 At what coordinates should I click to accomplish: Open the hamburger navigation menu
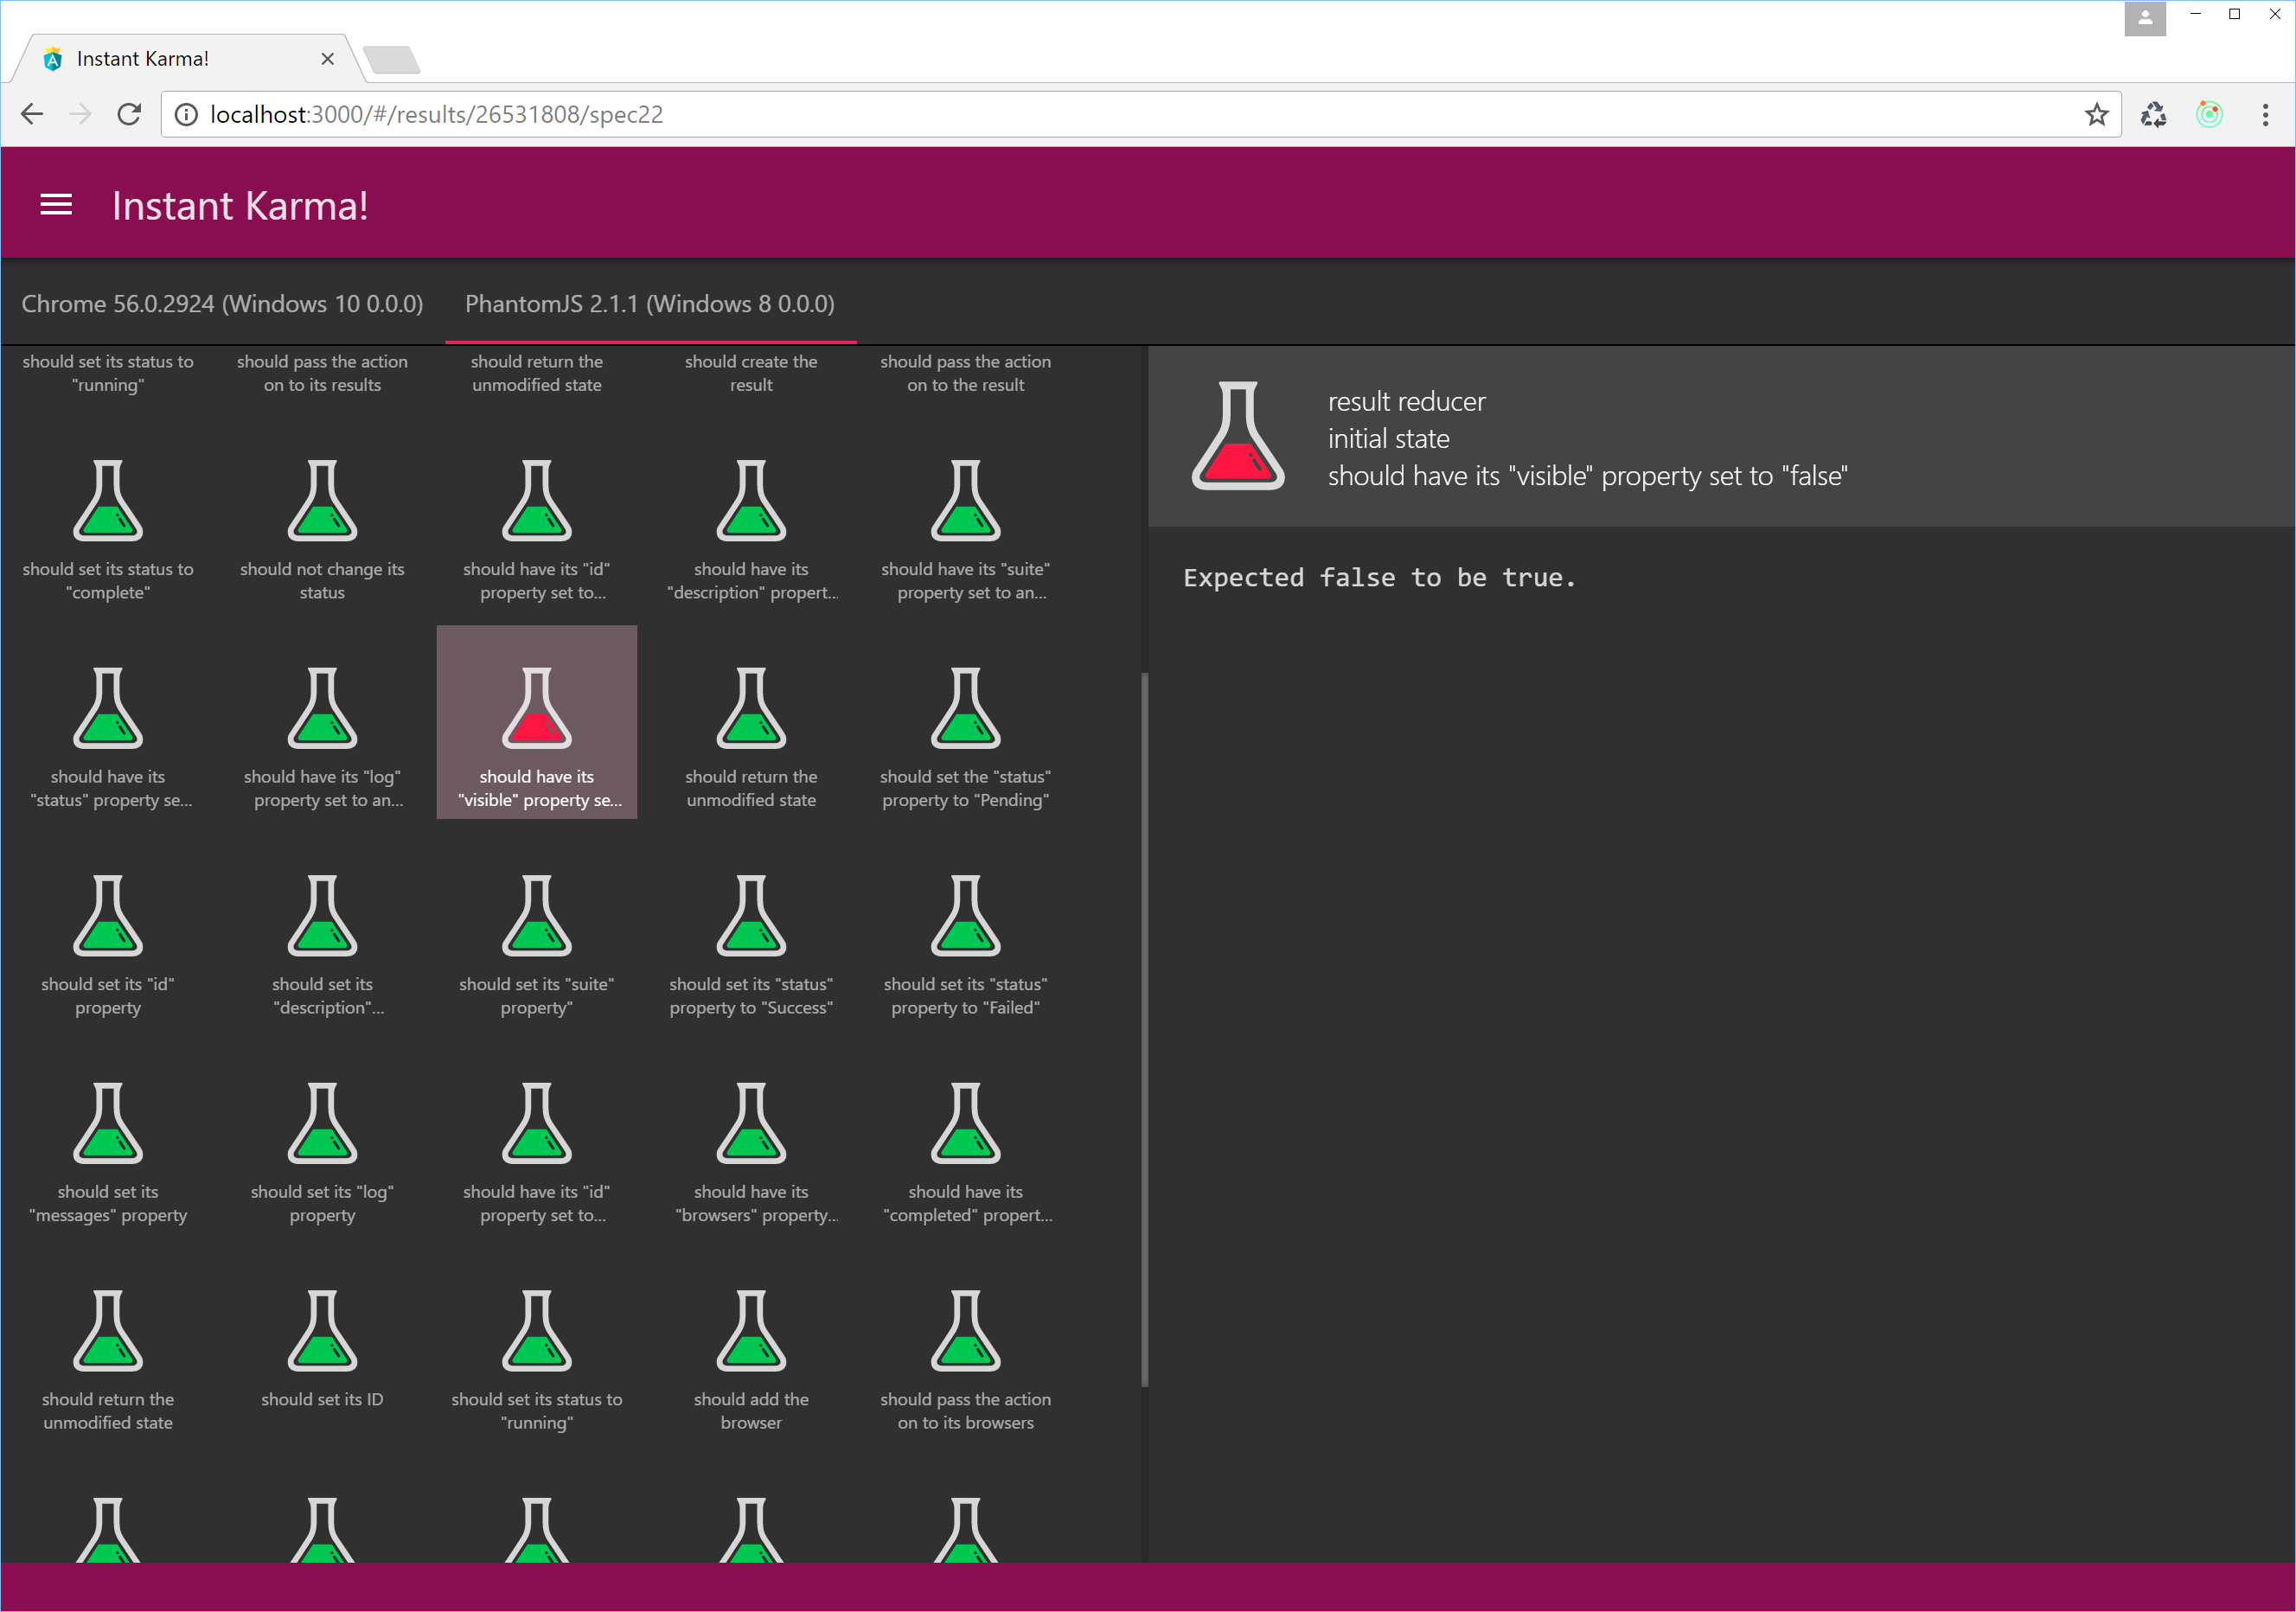[56, 205]
